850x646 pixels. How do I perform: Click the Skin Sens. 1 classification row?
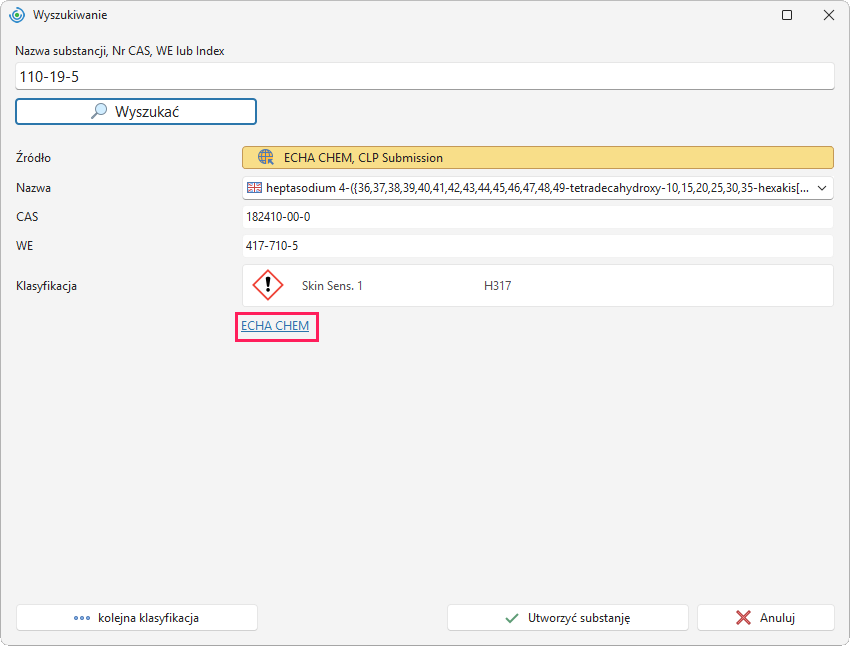click(537, 286)
